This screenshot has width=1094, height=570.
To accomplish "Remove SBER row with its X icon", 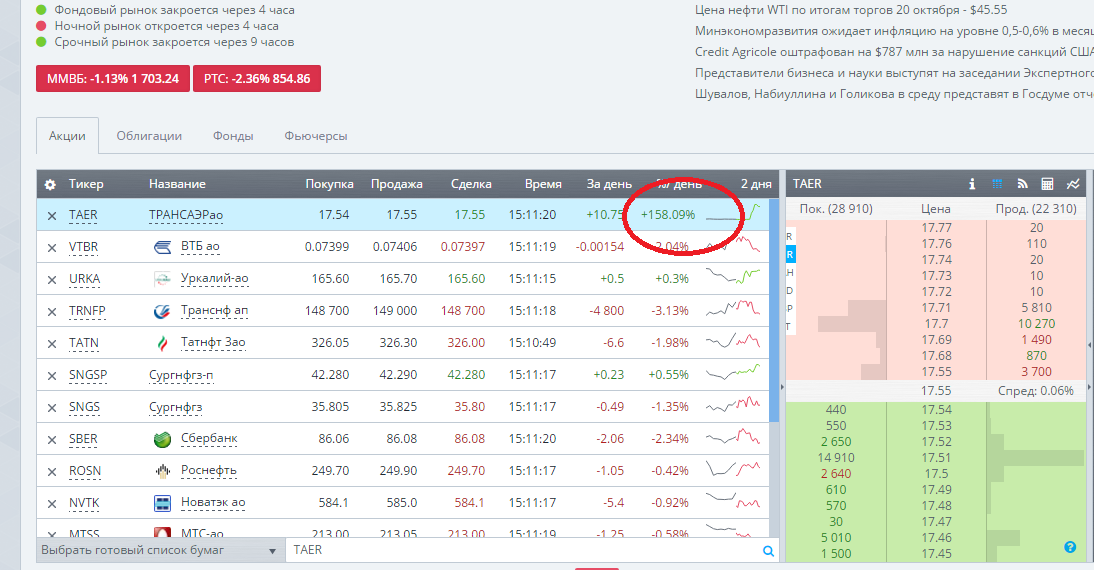I will [52, 440].
